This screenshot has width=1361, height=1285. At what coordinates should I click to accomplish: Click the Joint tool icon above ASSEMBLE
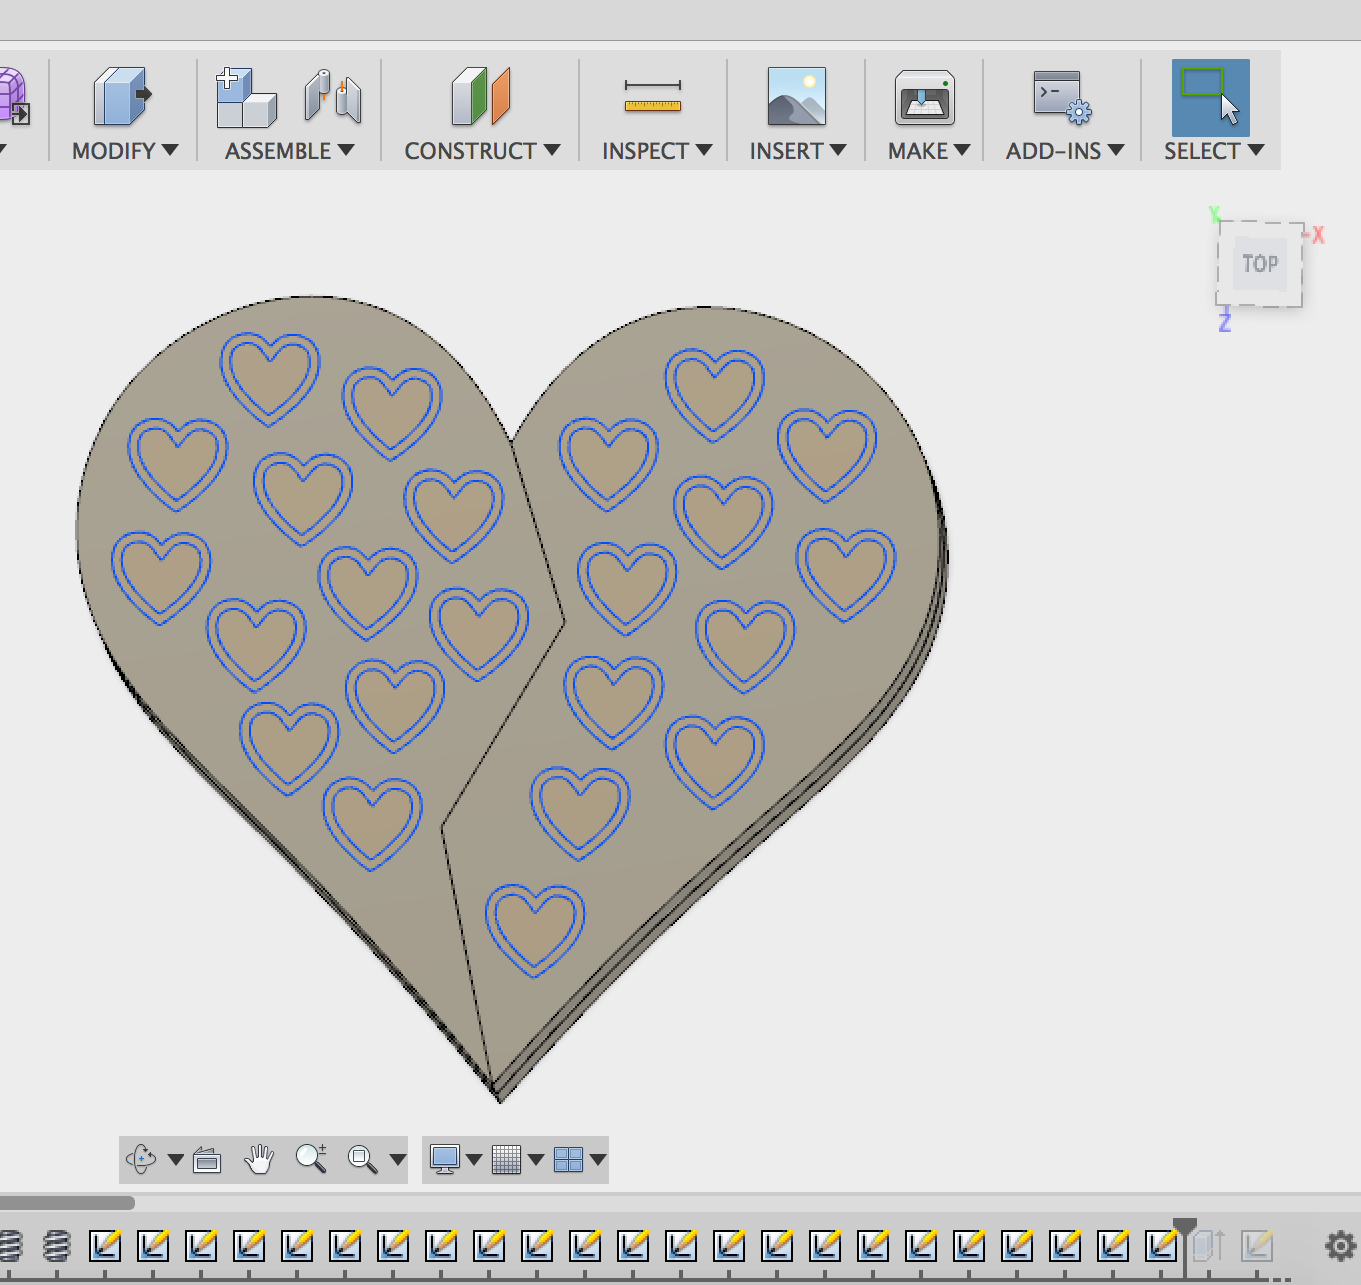click(333, 97)
